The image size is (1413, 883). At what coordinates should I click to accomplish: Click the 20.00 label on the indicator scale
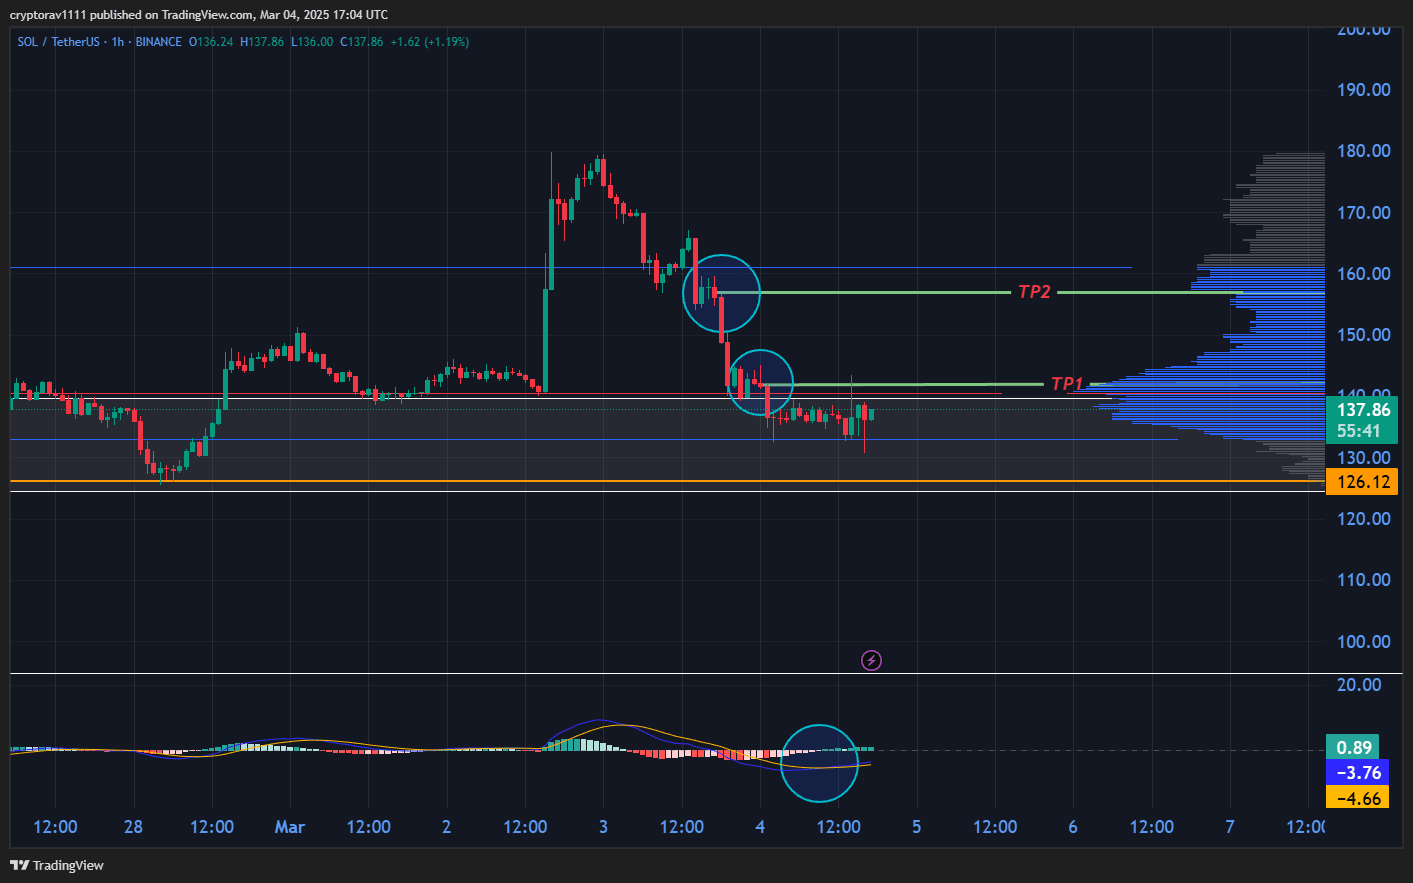[1359, 685]
